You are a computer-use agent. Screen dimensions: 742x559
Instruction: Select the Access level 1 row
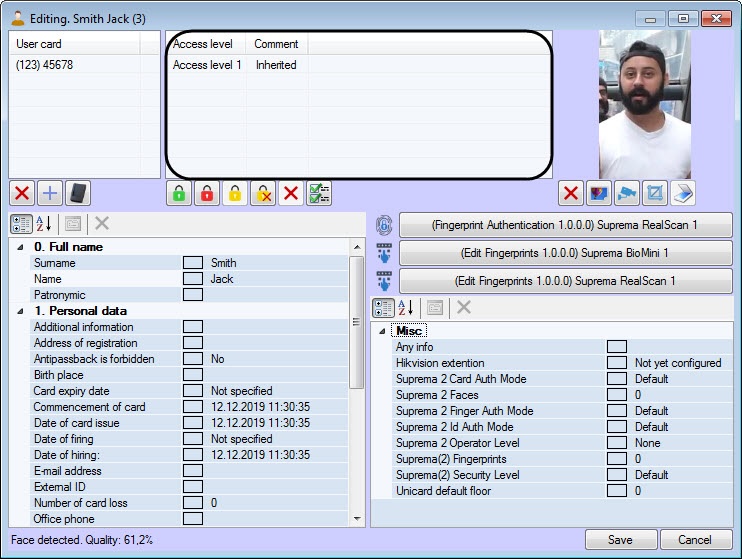tap(207, 65)
